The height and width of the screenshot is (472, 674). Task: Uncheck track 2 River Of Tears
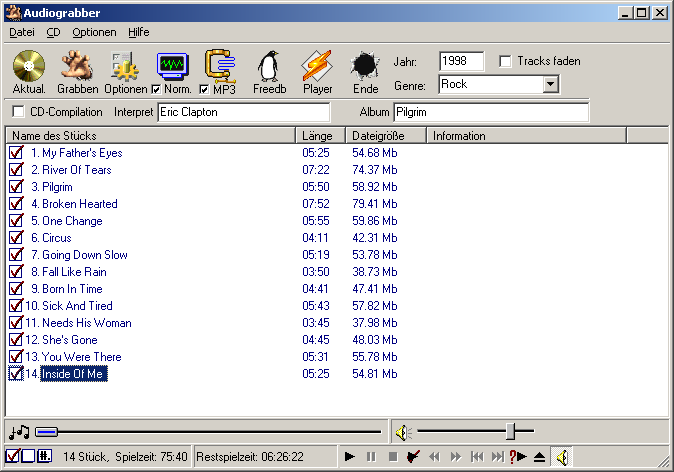(16, 170)
